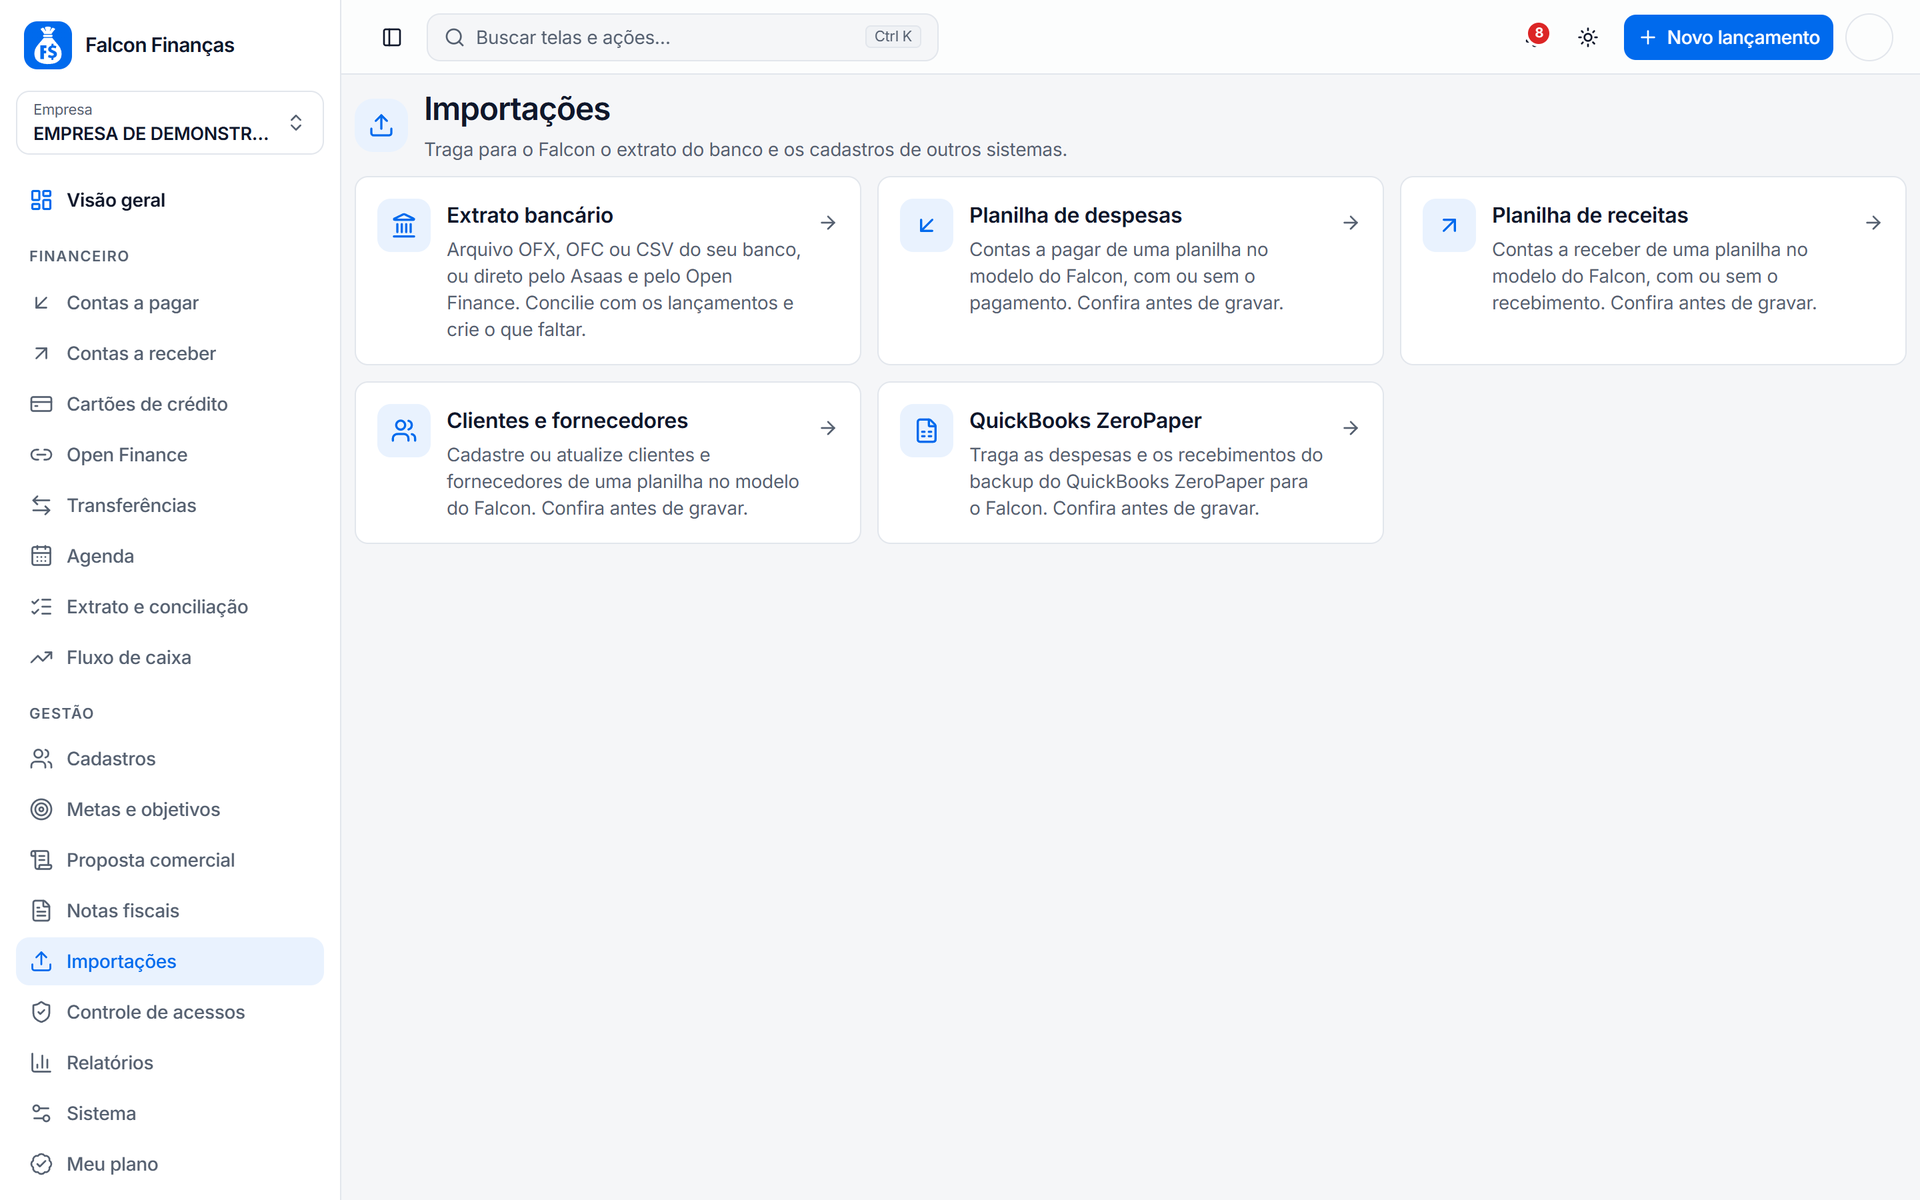1920x1200 pixels.
Task: Open the Clientes e fornecedores card title
Action: (x=567, y=421)
